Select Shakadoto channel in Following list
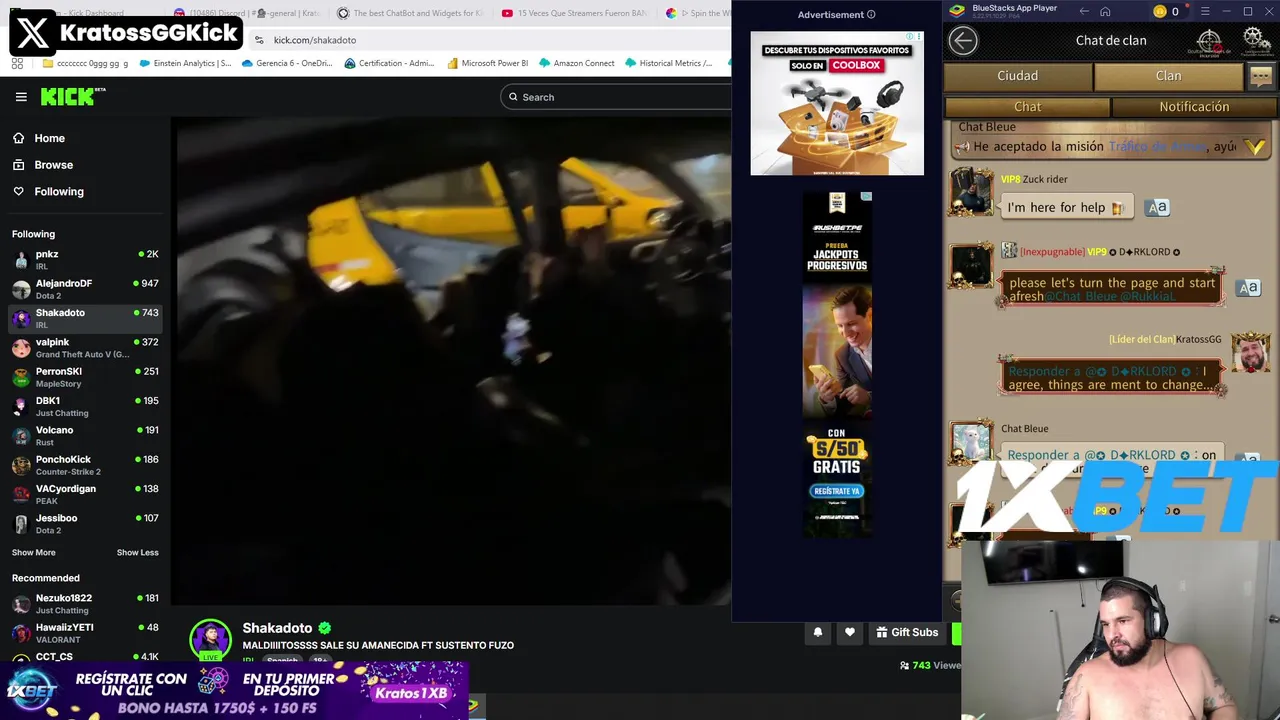The height and width of the screenshot is (720, 1280). pyautogui.click(x=84, y=318)
